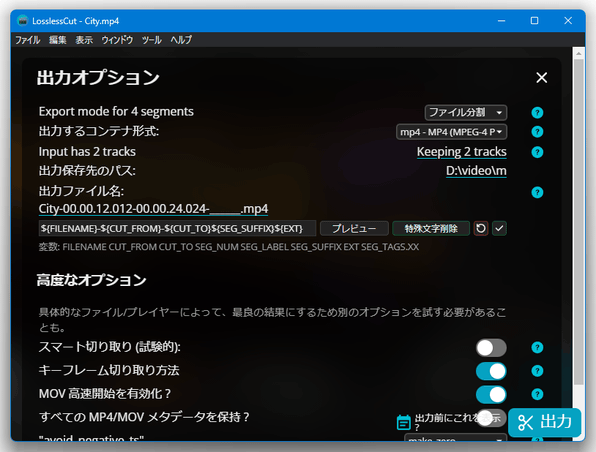Image resolution: width=596 pixels, height=452 pixels.
Task: Open help icon beside 出力ファイル名
Action: click(537, 192)
